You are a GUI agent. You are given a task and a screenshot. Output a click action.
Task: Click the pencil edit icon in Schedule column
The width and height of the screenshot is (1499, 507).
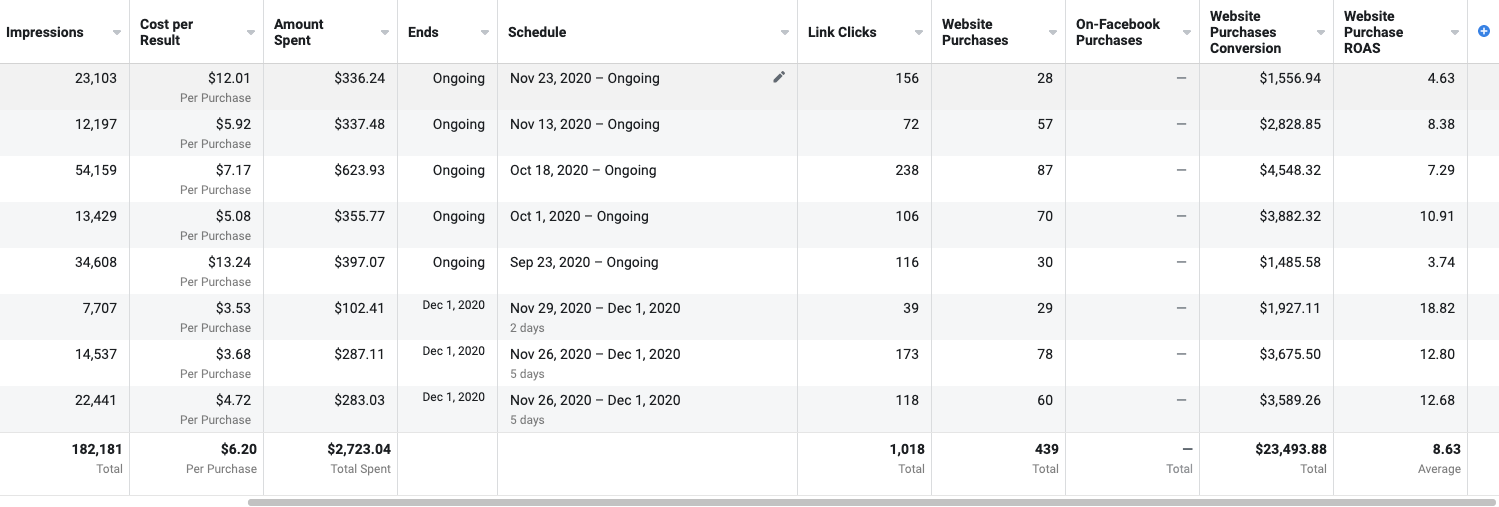(779, 77)
